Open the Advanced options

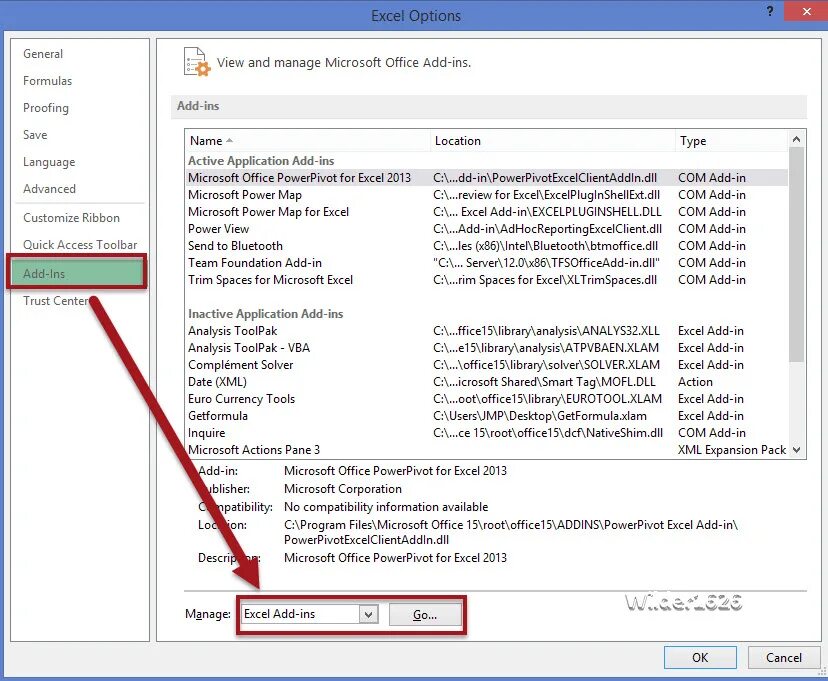pyautogui.click(x=49, y=188)
